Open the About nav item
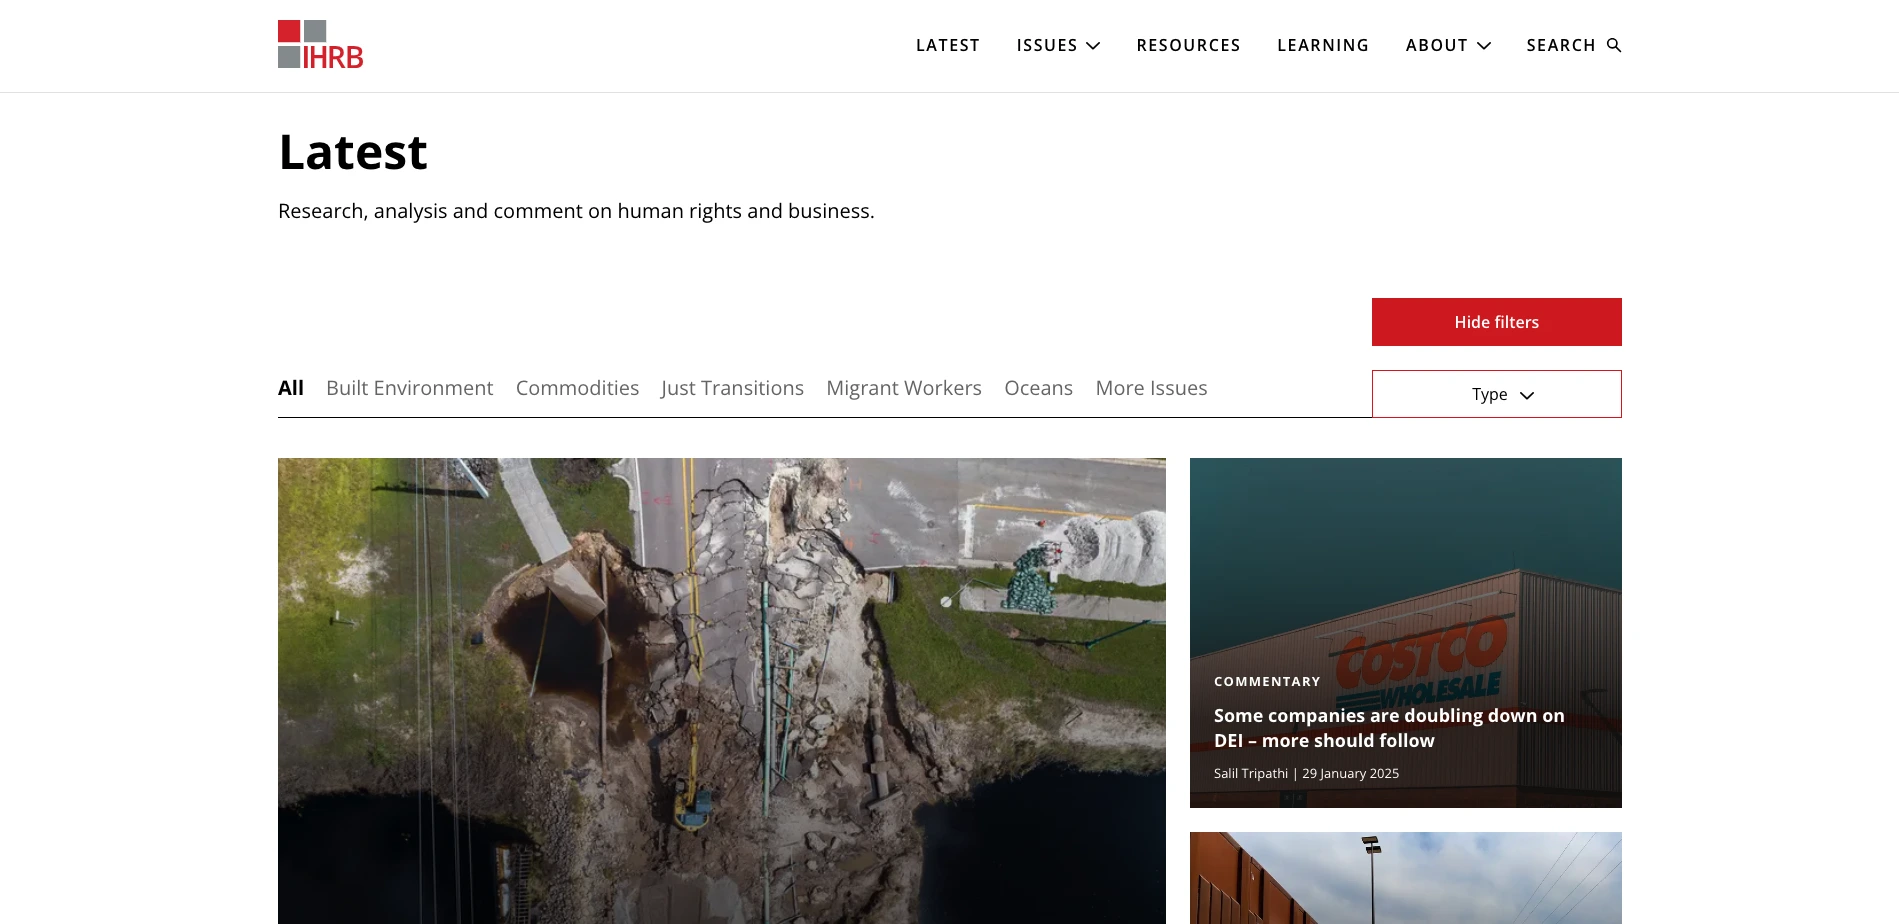 point(1436,45)
